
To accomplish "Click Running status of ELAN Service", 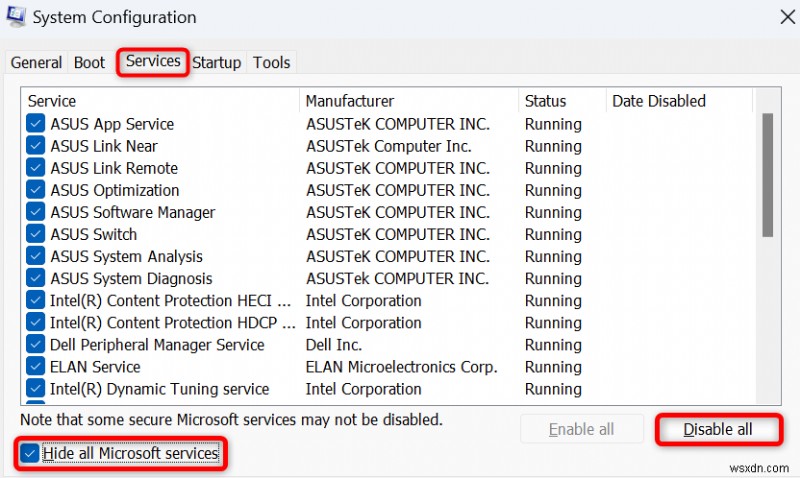I will 553,367.
